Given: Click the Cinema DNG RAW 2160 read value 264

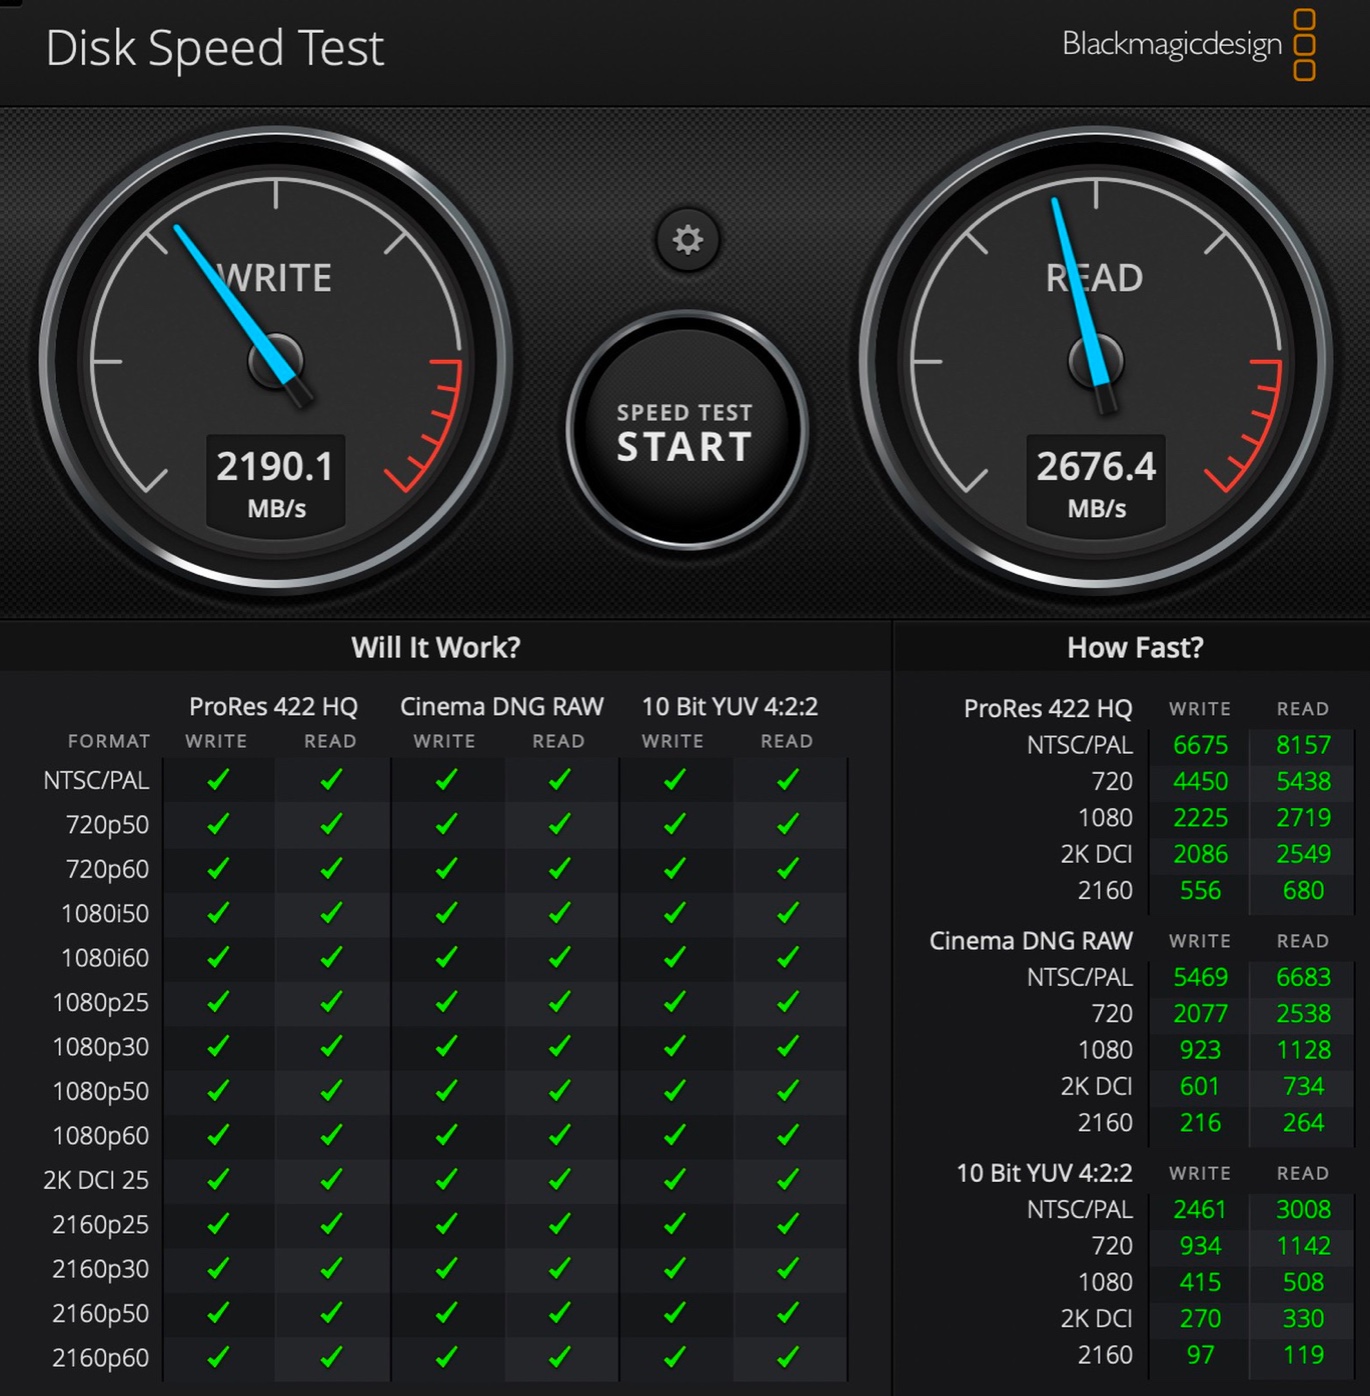Looking at the screenshot, I should tap(1303, 1123).
